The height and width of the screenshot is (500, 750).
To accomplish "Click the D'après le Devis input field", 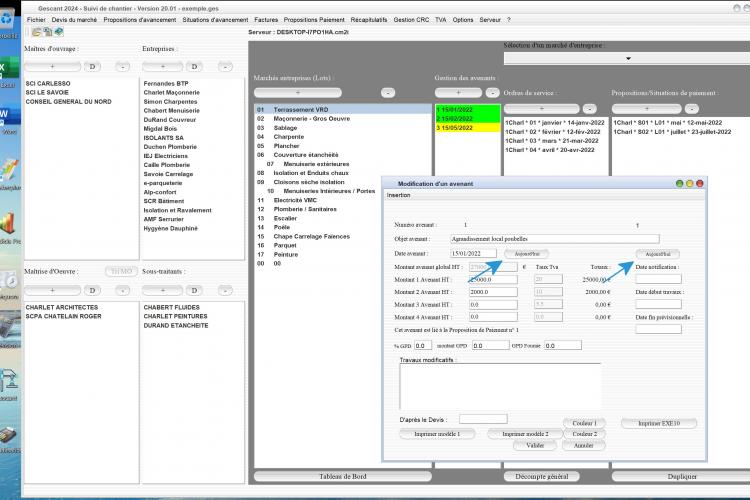I will click(483, 420).
